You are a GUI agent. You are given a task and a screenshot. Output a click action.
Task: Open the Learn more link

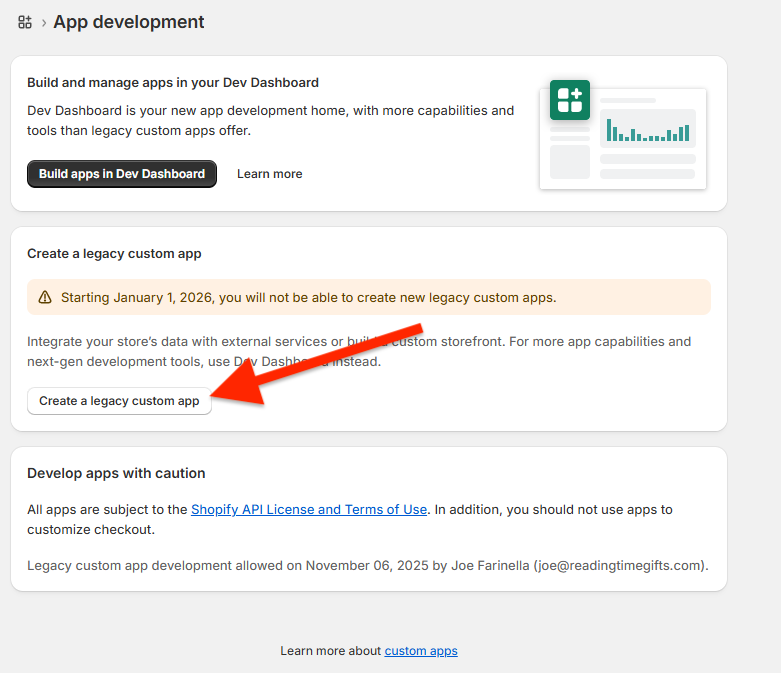point(269,174)
